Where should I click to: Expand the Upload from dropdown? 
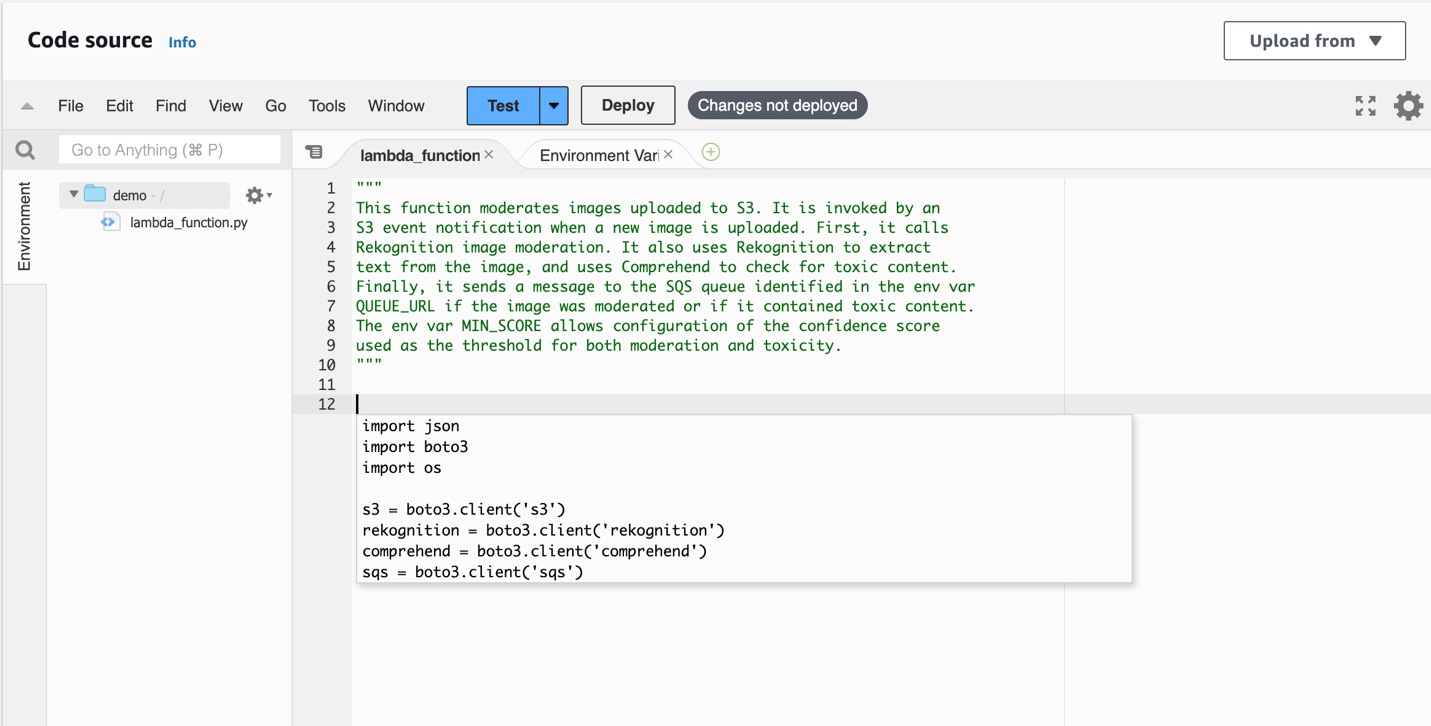(x=1314, y=40)
